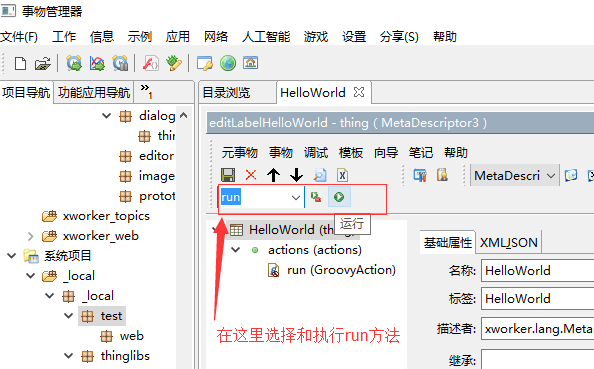Switch to the 项目导航 tab
This screenshot has width=594, height=369.
26,92
